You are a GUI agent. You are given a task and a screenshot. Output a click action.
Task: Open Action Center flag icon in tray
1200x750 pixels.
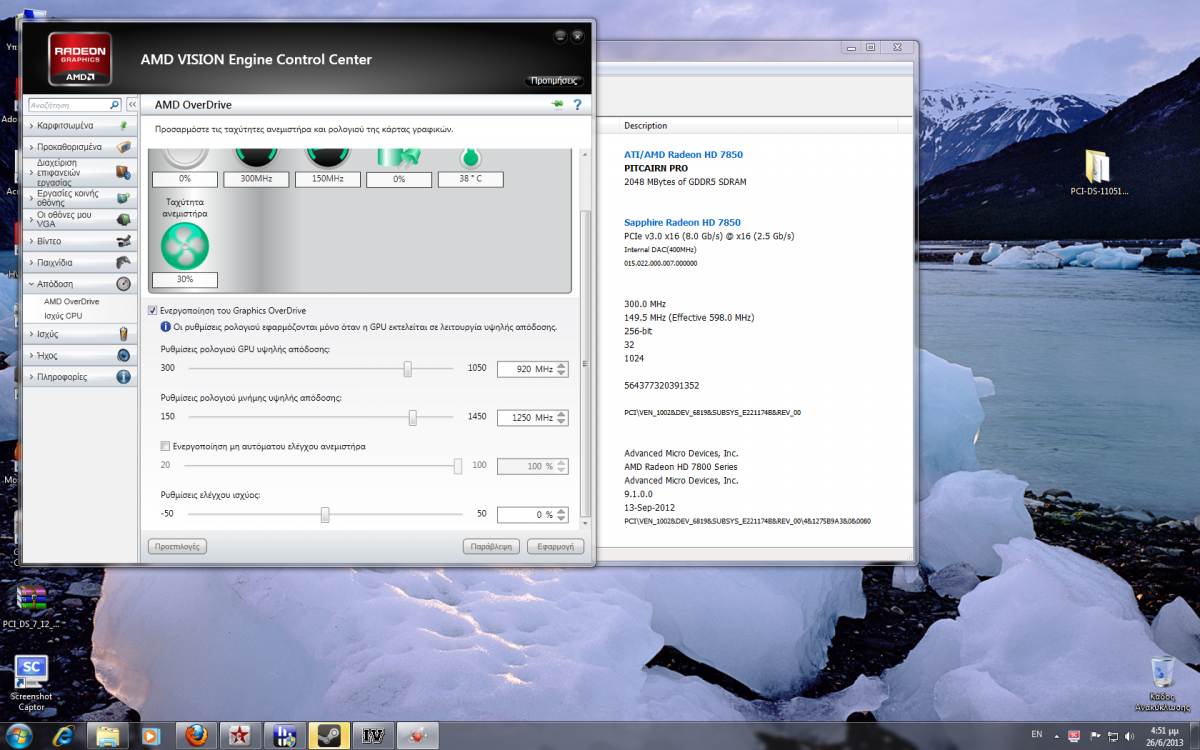click(1095, 735)
